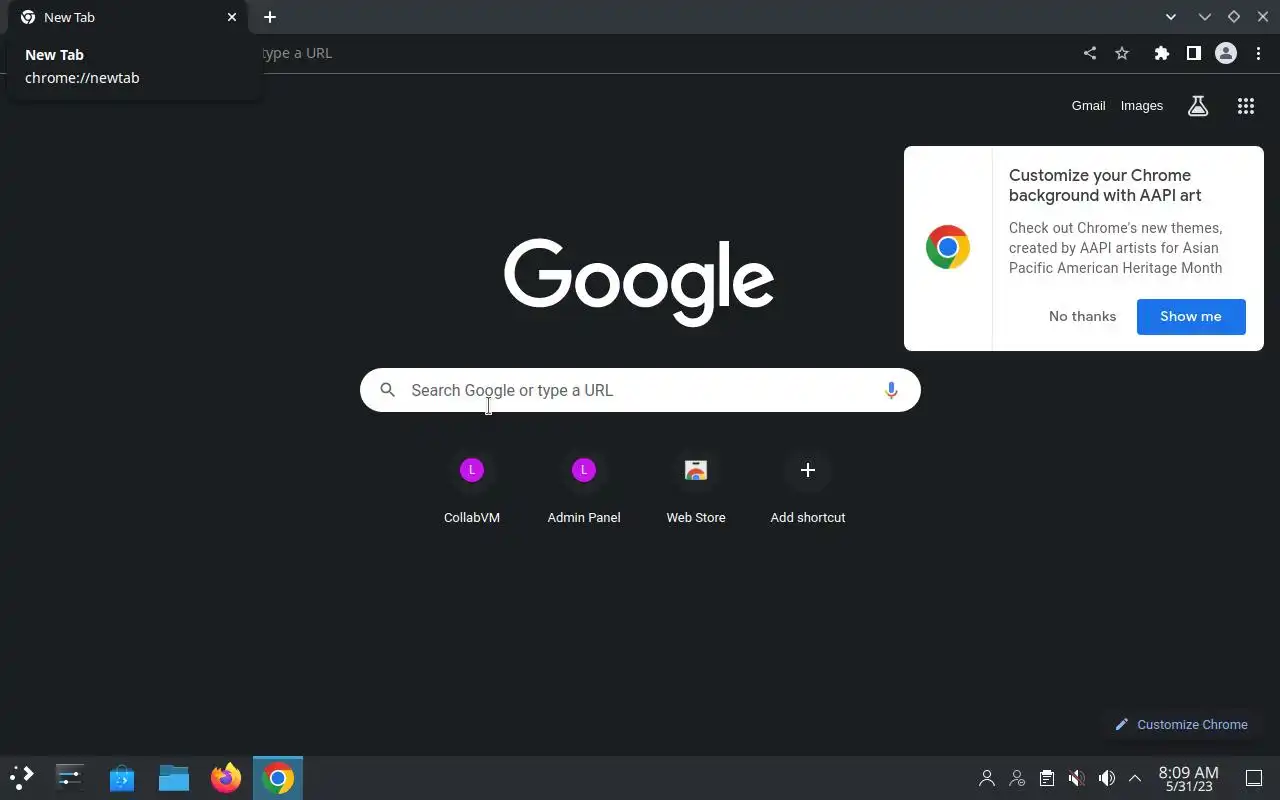Image resolution: width=1280 pixels, height=800 pixels.
Task: Open System Settings taskbar icon
Action: [x=70, y=777]
